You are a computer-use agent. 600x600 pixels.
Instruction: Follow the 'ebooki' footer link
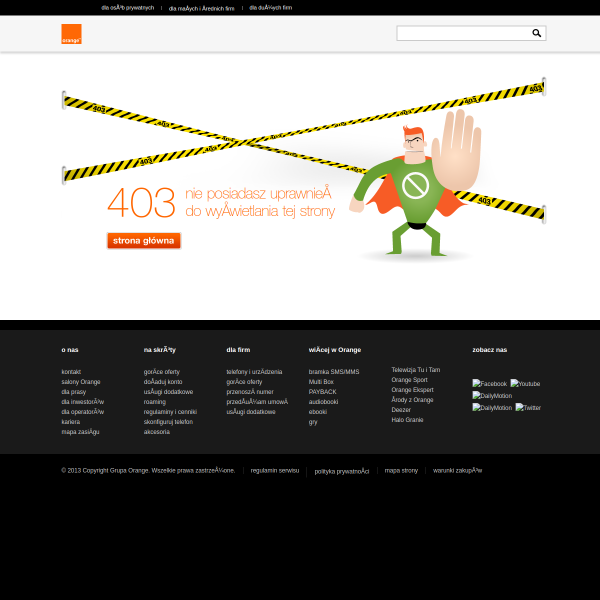point(318,411)
